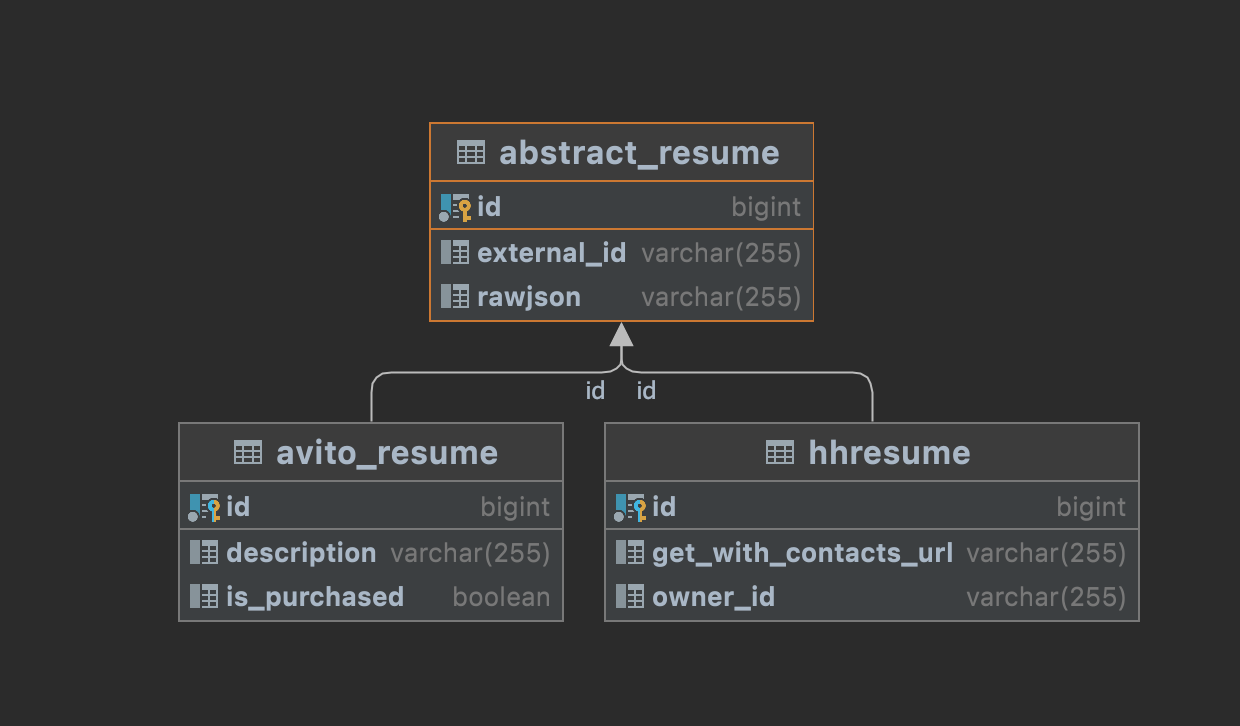Click inheritance arrowhead below abstract_resume

click(x=622, y=334)
